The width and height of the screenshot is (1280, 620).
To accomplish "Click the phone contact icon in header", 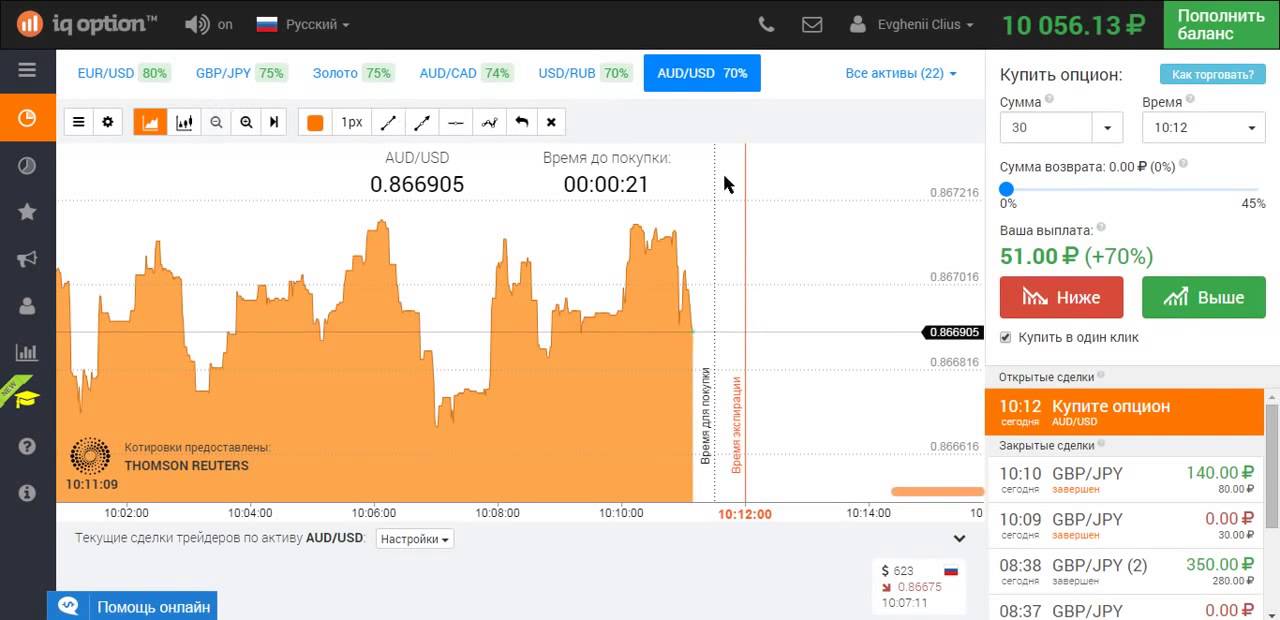I will click(766, 24).
